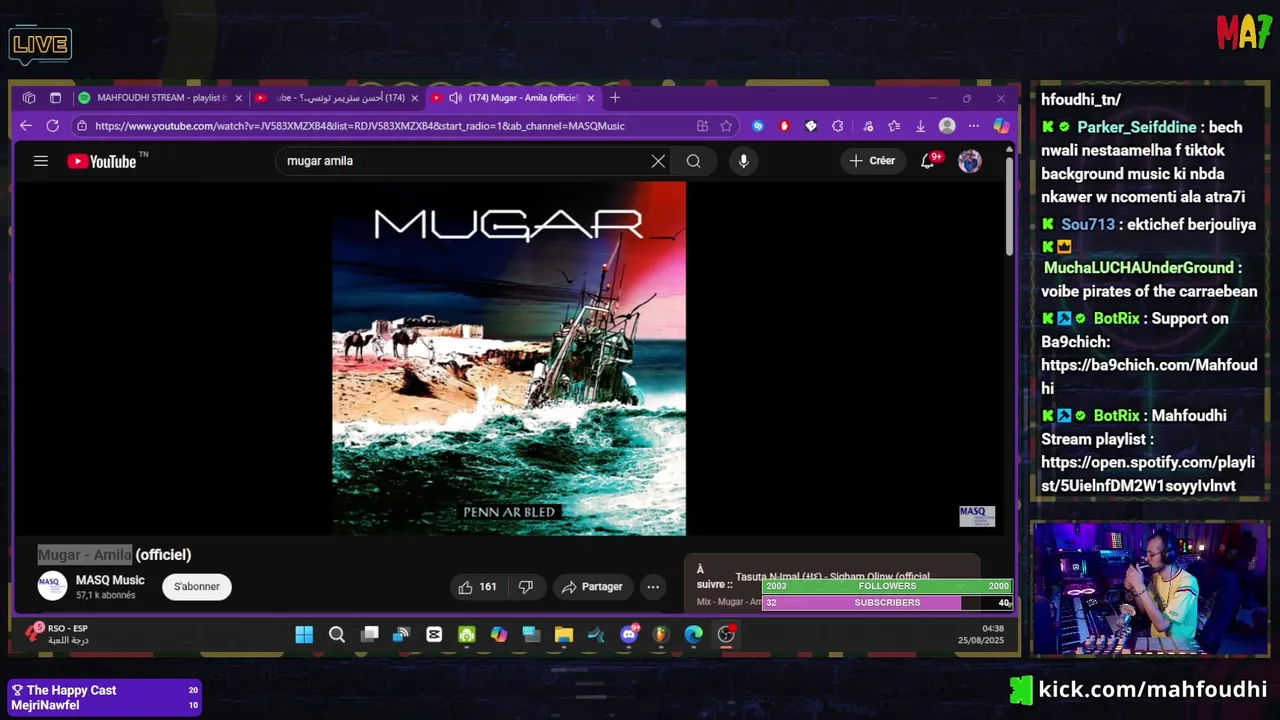1280x720 pixels.
Task: Open File Explorer from the taskbar
Action: click(x=564, y=634)
